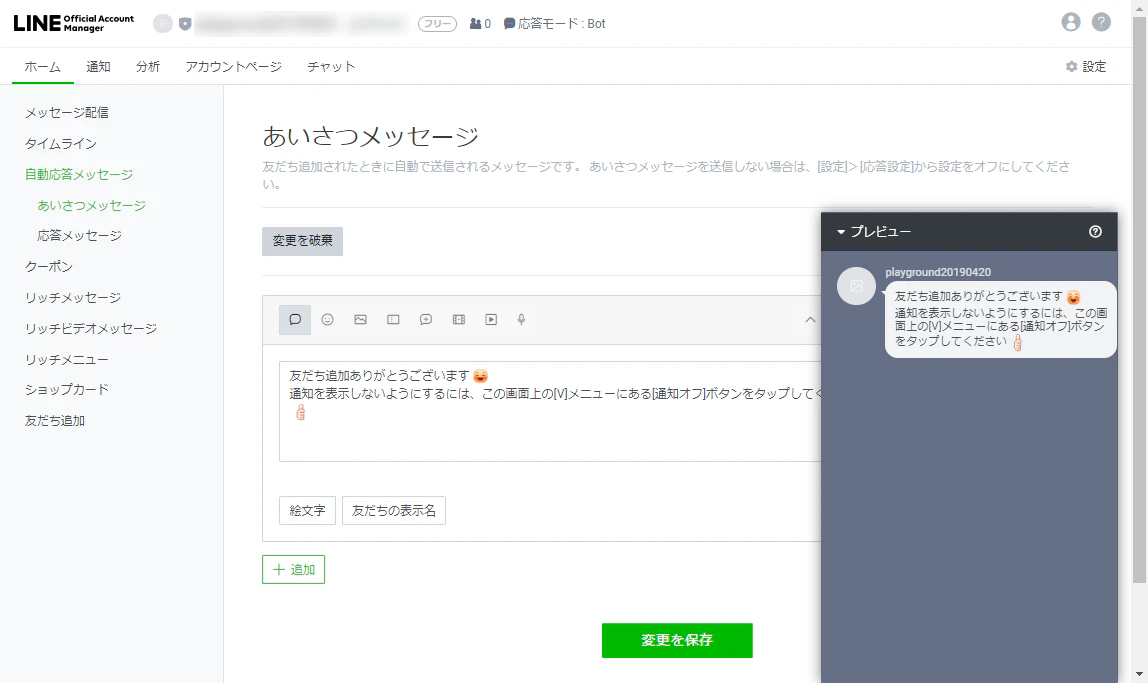Open the user profile icon at top right
Screen dimensions: 1148x683
coord(1071,22)
